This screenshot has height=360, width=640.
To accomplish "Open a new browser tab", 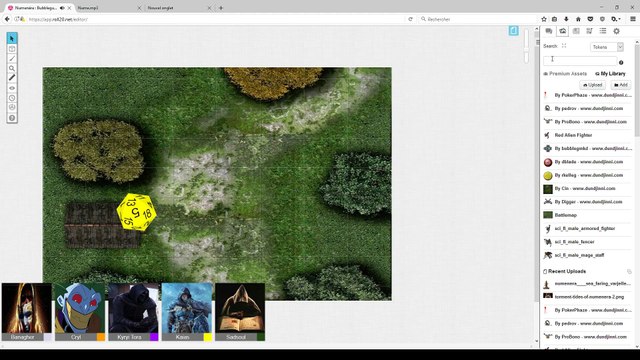I will pos(221,8).
